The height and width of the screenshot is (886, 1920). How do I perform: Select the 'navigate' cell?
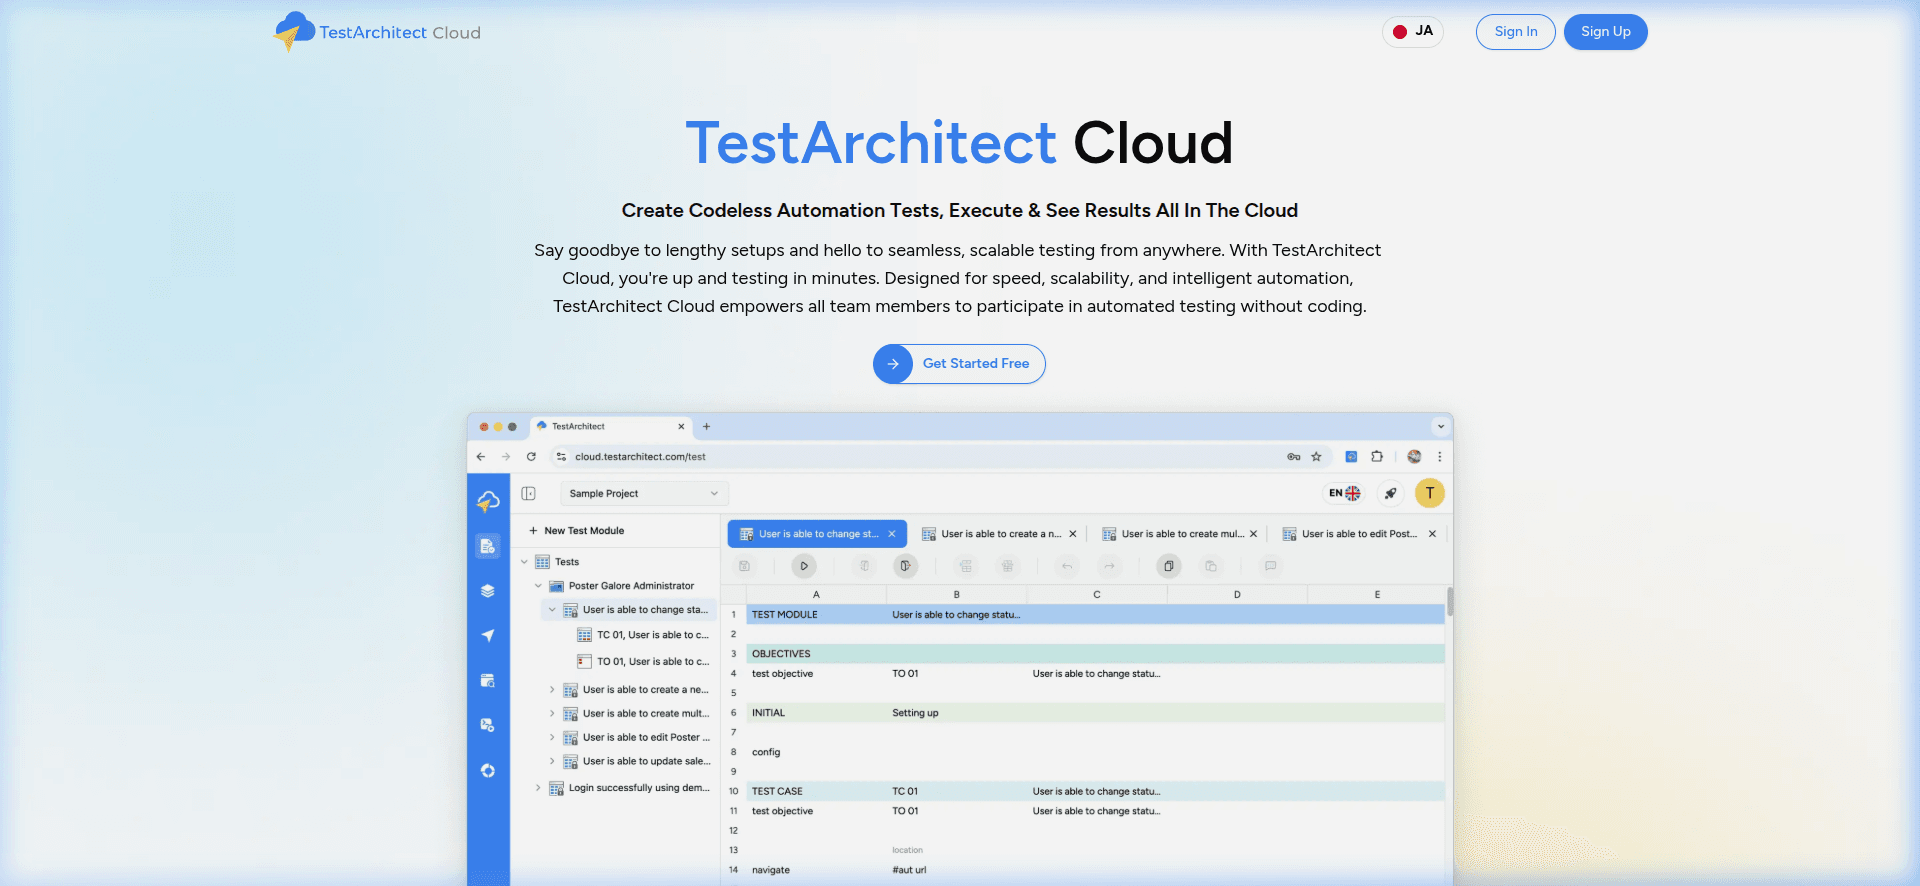816,870
